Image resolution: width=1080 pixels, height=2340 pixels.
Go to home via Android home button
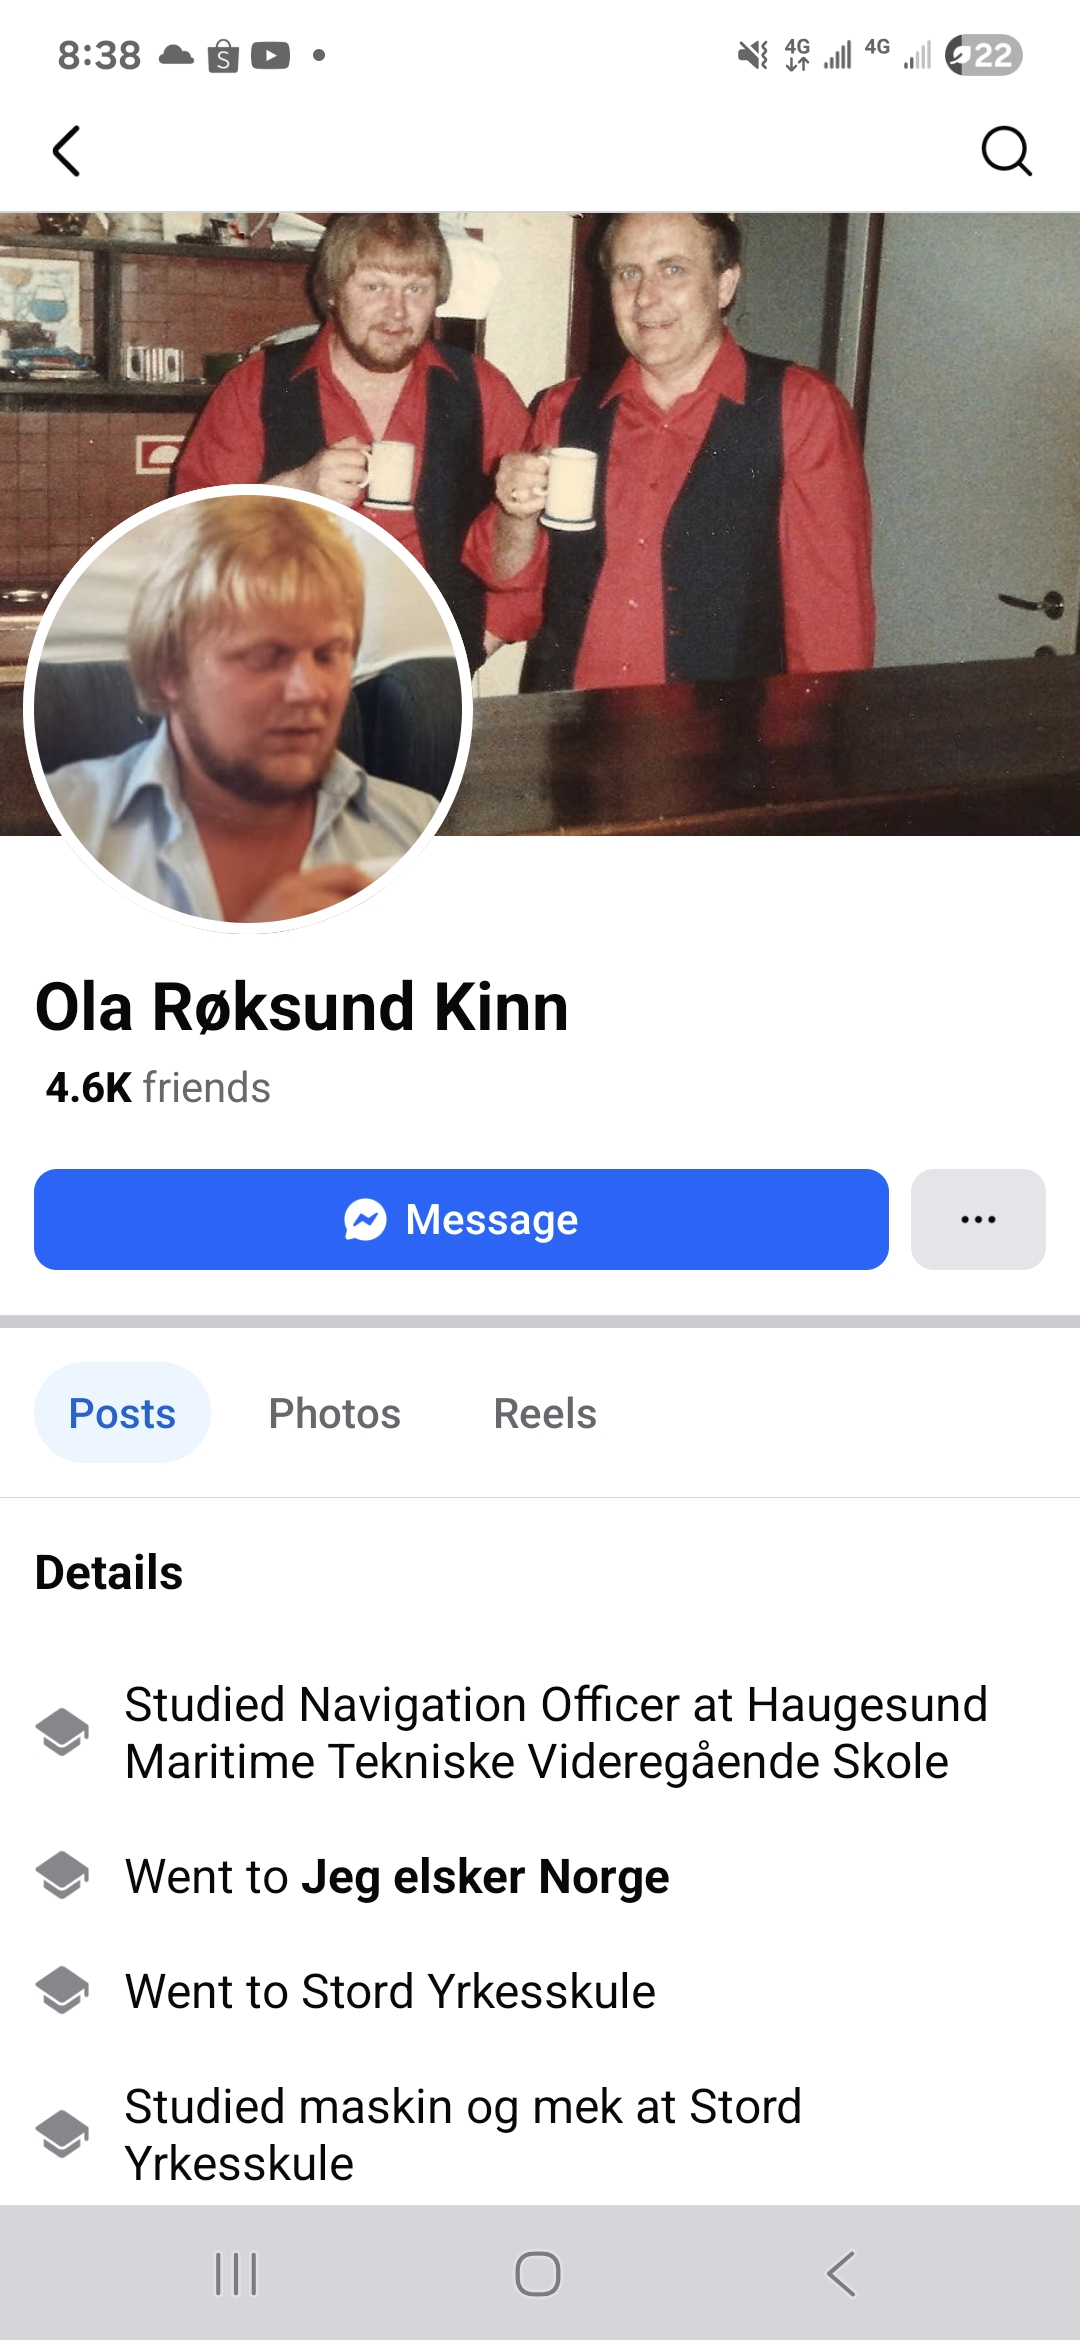(538, 2274)
